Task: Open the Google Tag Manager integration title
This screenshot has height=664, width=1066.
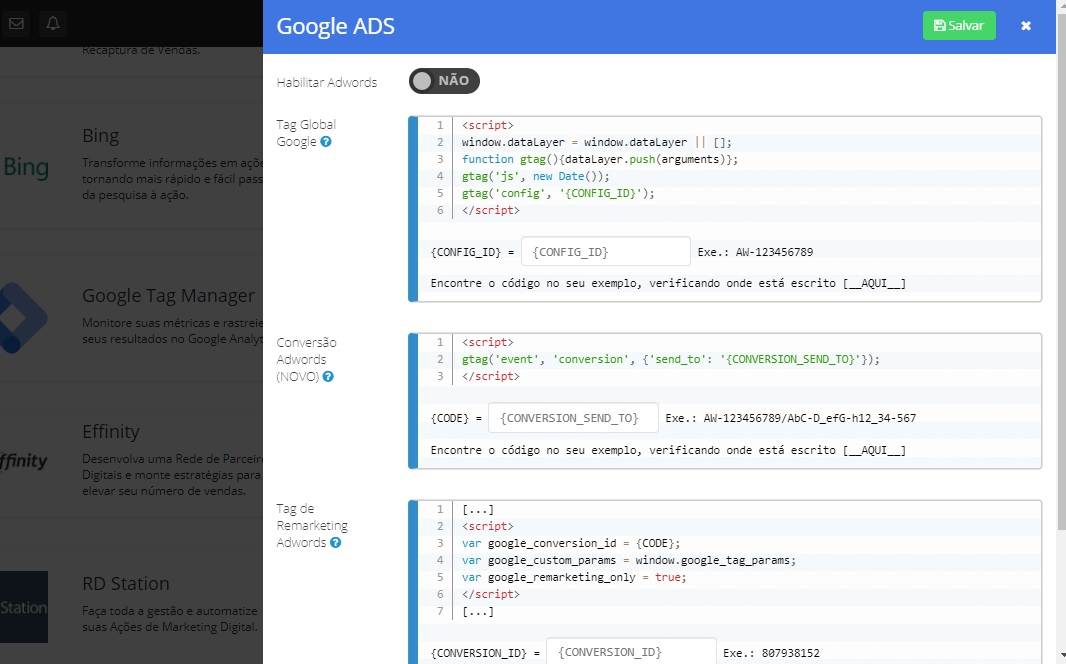Action: (x=168, y=296)
